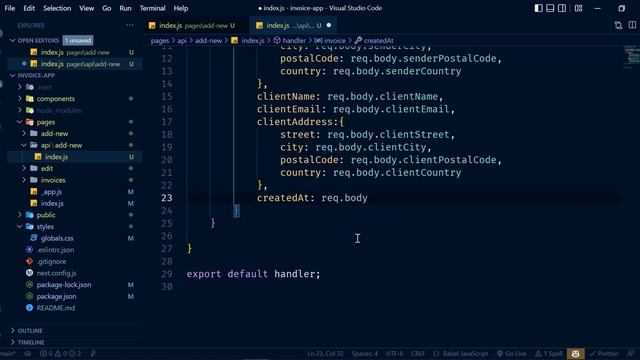The width and height of the screenshot is (640, 360).
Task: Click the Prettier status item
Action: click(x=604, y=354)
